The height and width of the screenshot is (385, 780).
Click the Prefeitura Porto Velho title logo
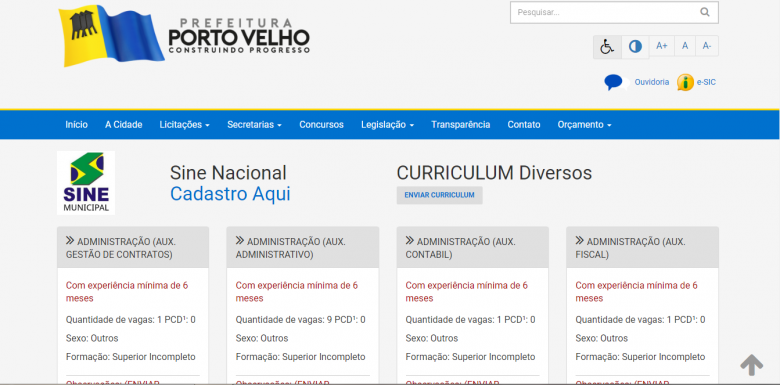[239, 36]
